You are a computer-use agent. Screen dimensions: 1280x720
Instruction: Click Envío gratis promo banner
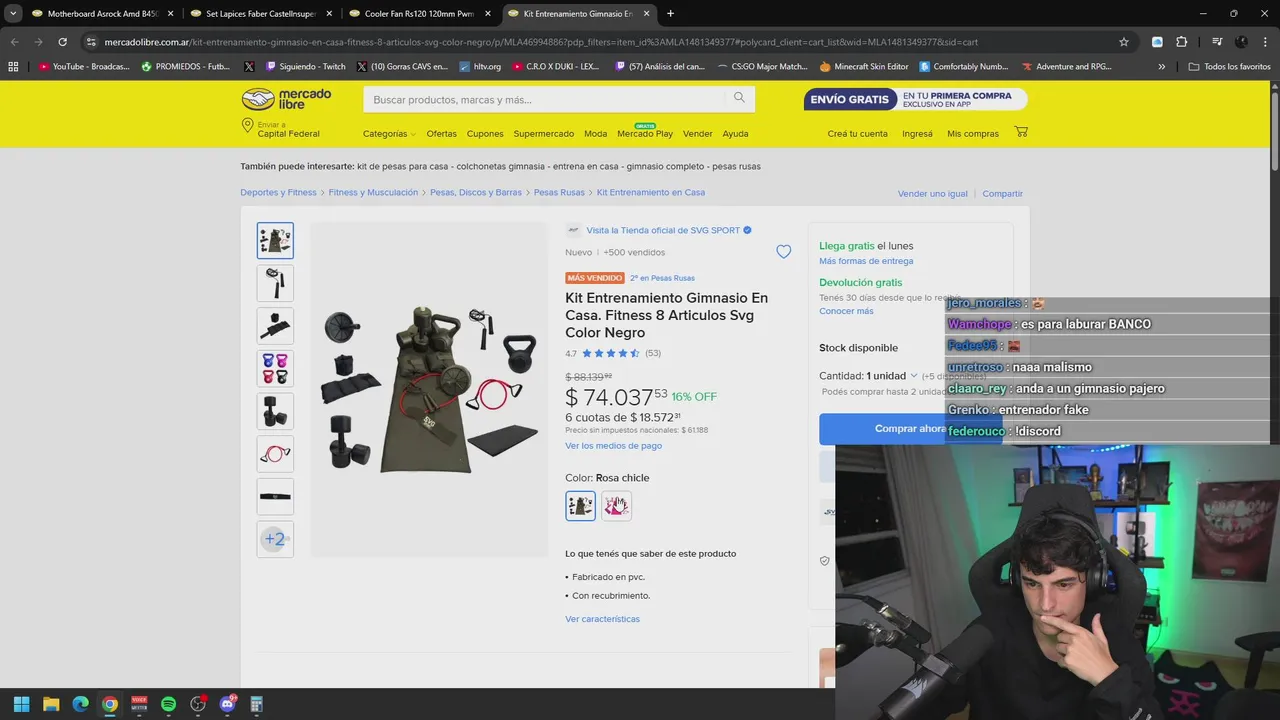915,99
